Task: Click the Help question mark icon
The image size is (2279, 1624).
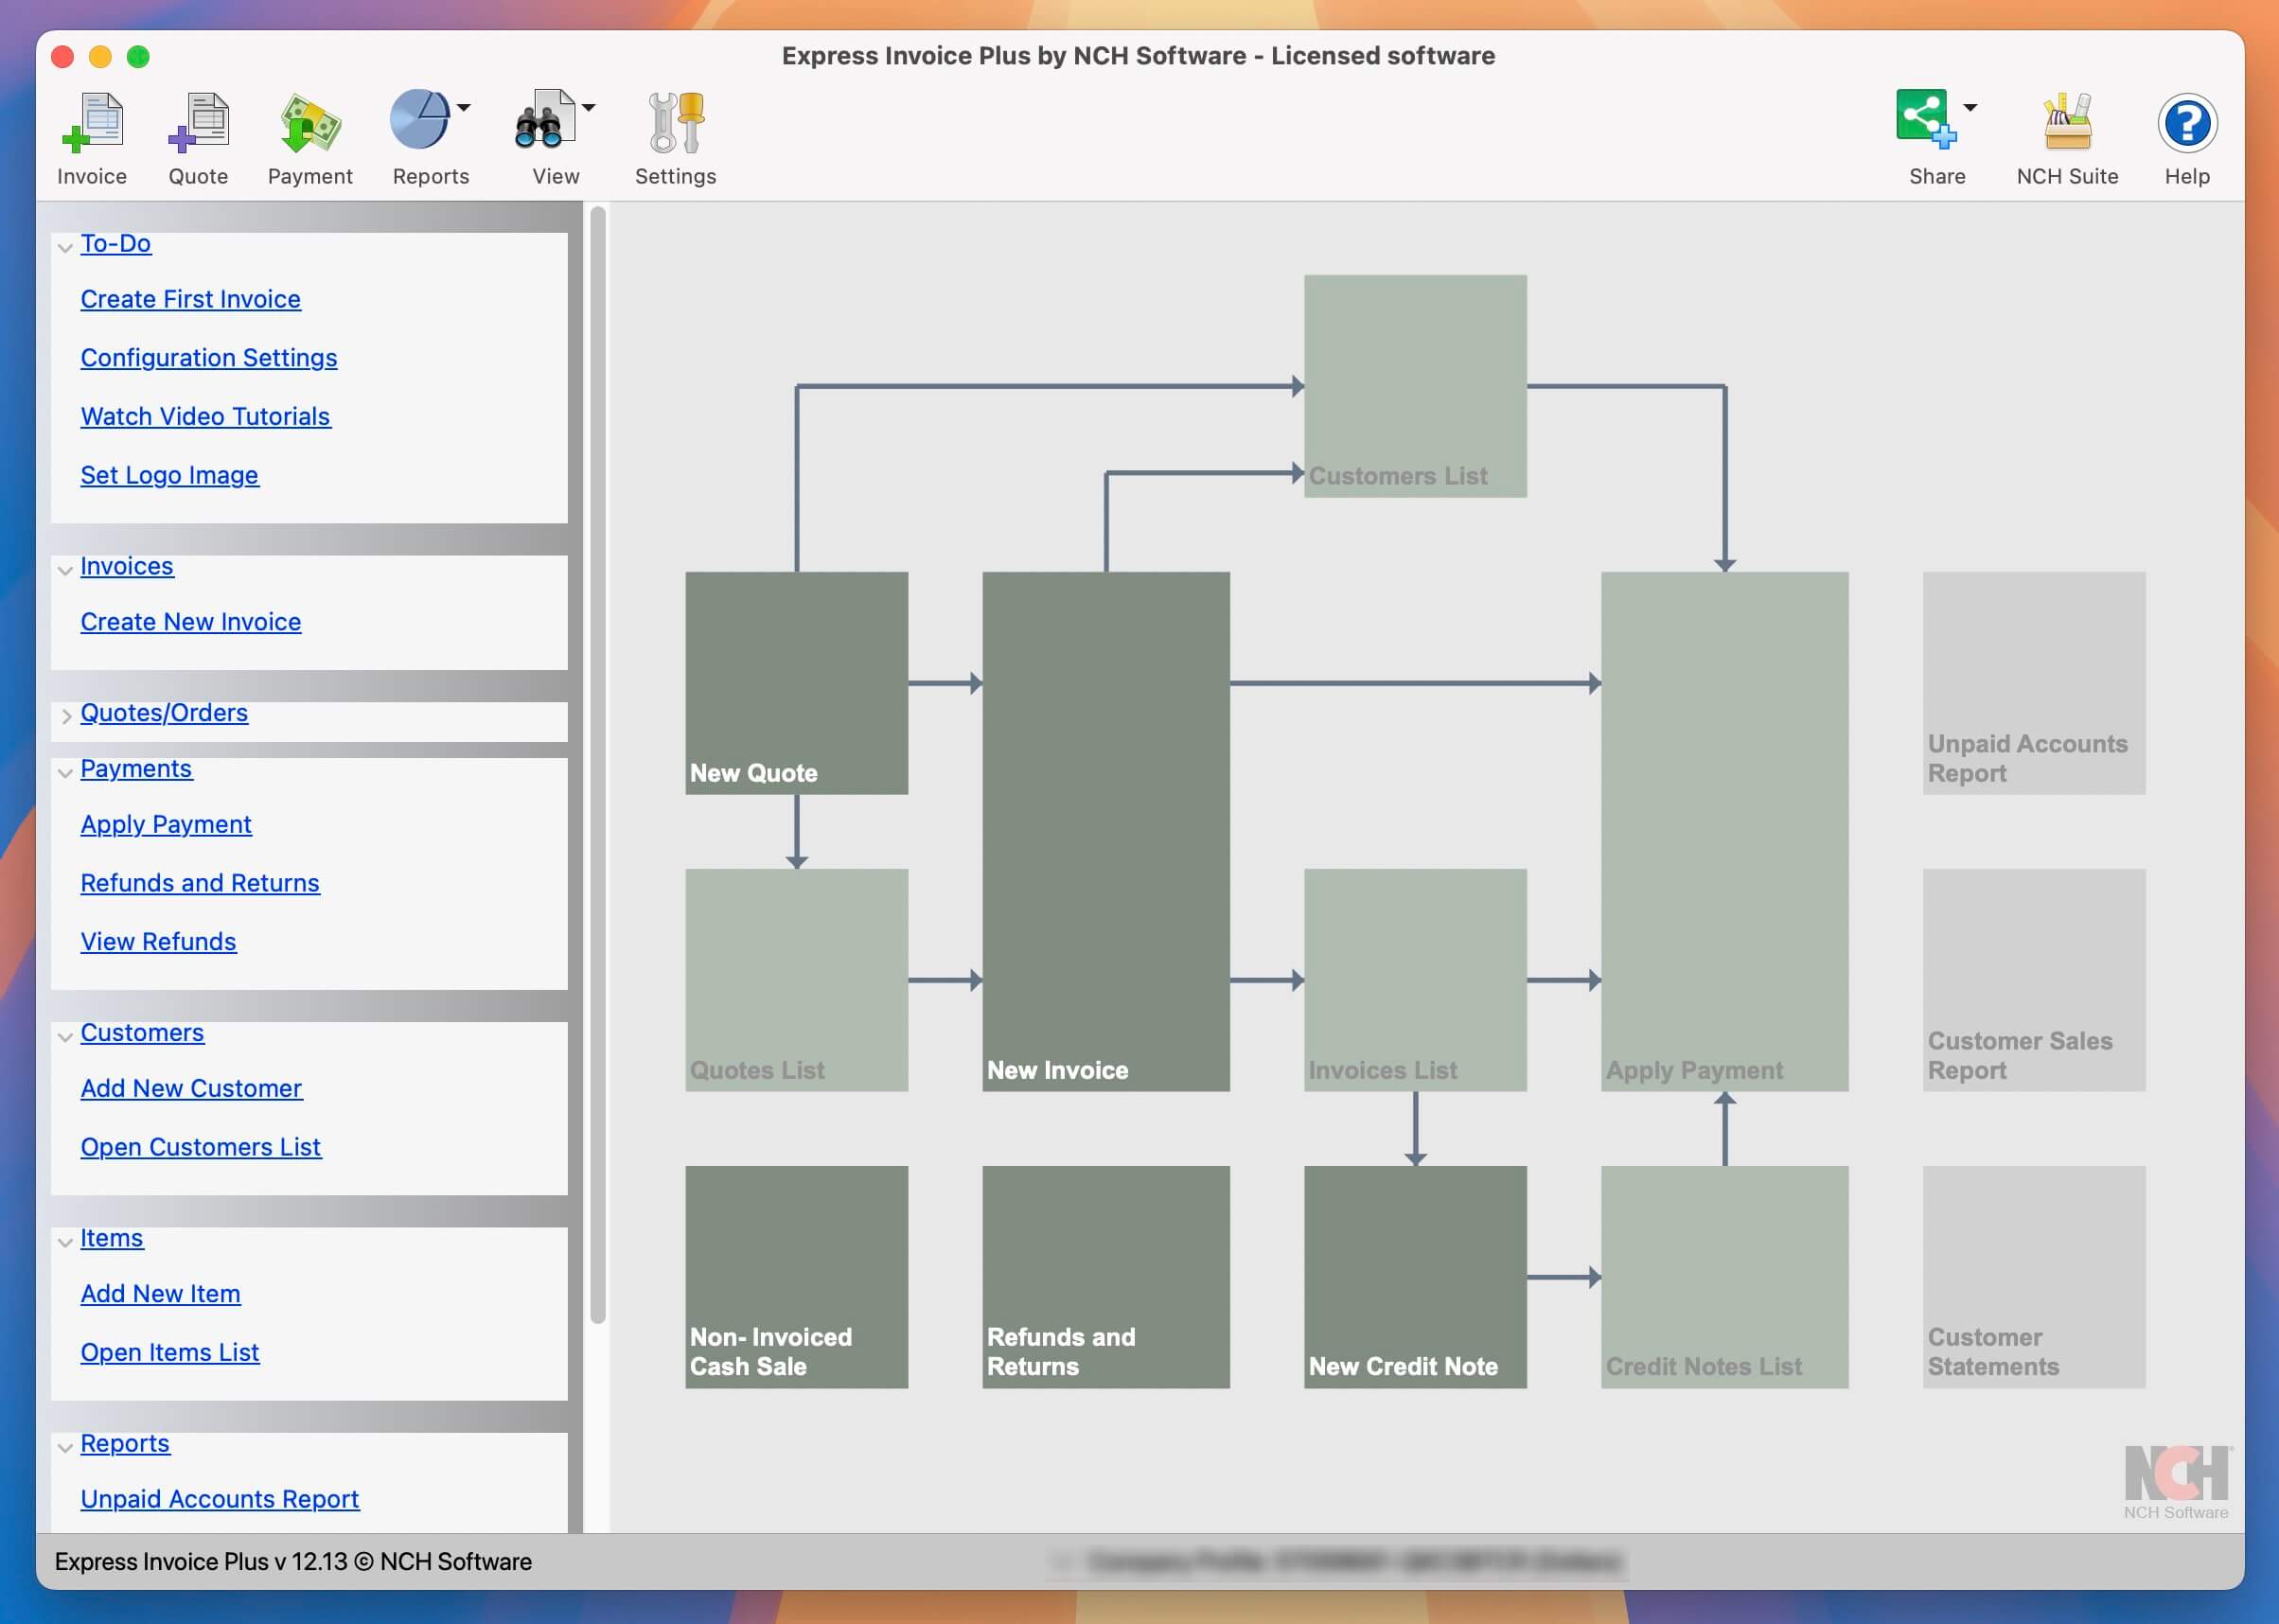Action: [x=2187, y=123]
